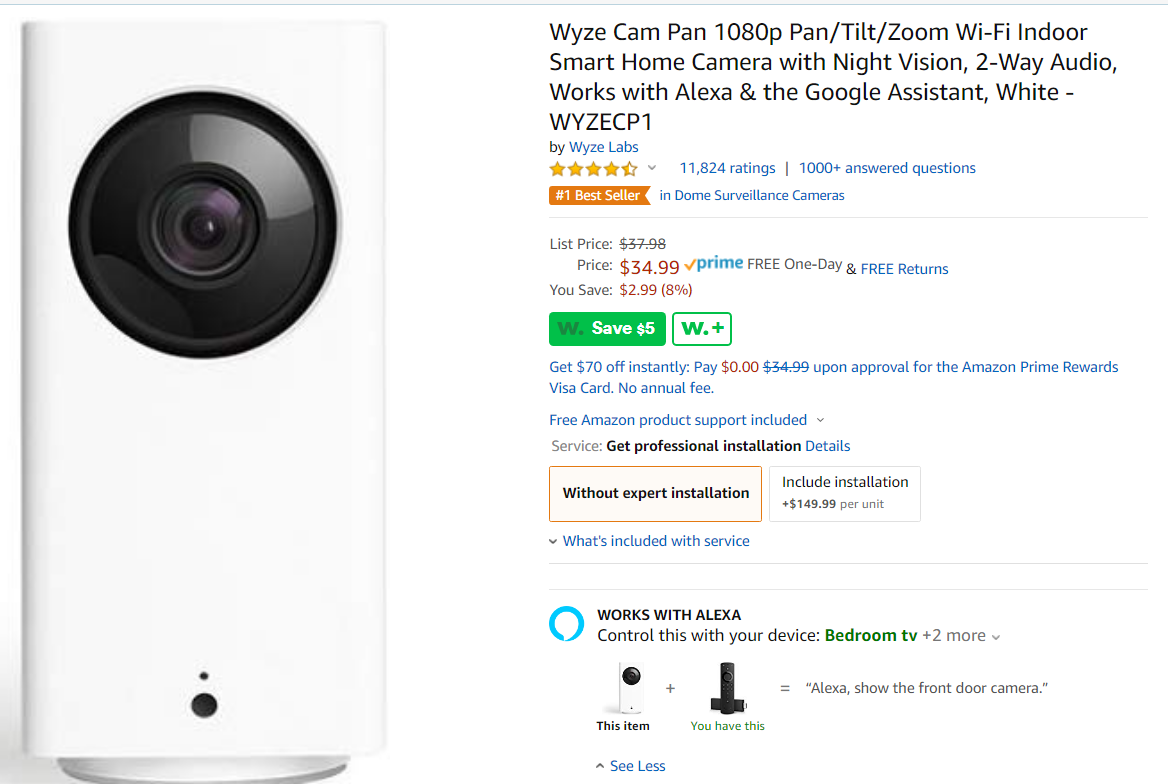Select Without expert installation option

point(655,493)
